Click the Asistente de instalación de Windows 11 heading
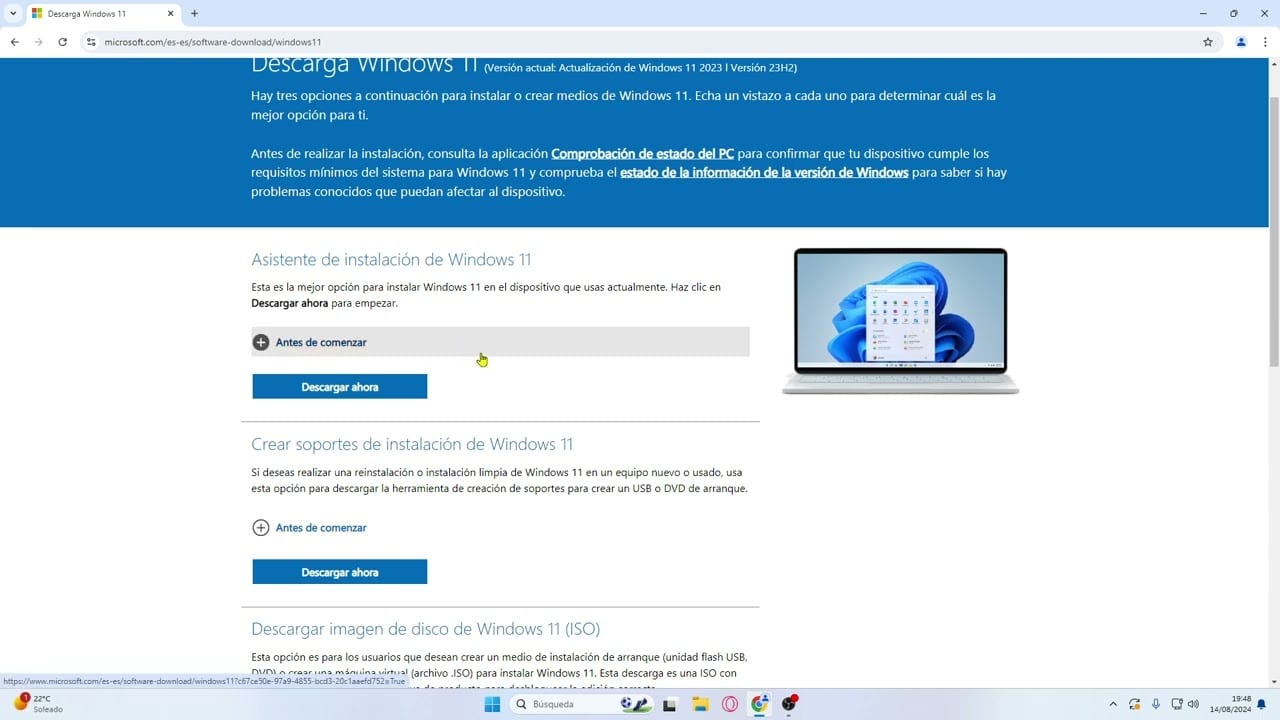 tap(391, 260)
